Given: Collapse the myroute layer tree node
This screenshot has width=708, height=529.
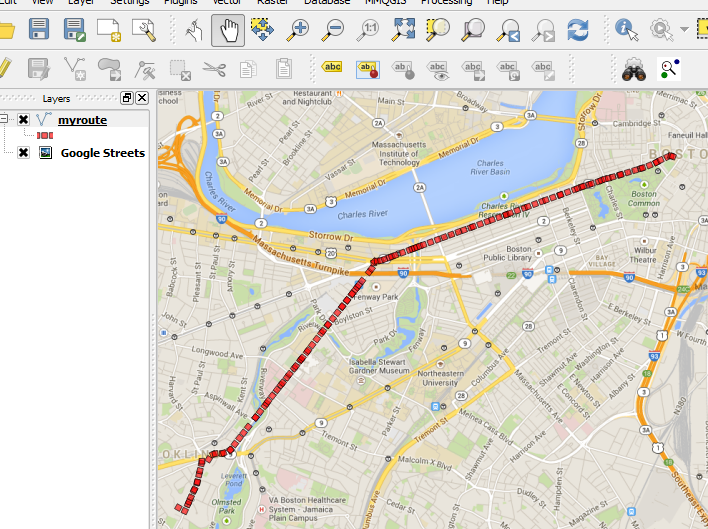Looking at the screenshot, I should pos(4,119).
